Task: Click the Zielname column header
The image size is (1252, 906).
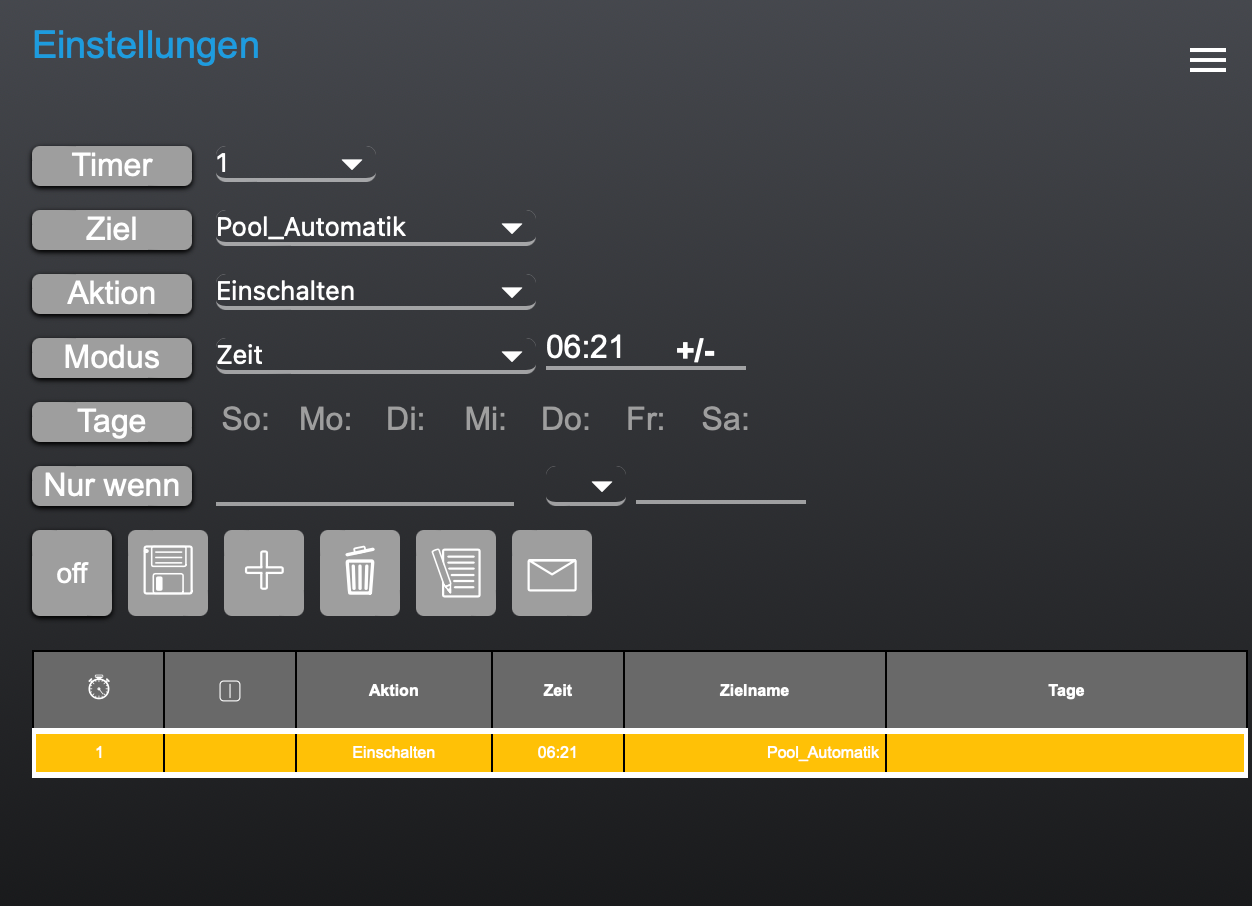Action: [x=755, y=690]
